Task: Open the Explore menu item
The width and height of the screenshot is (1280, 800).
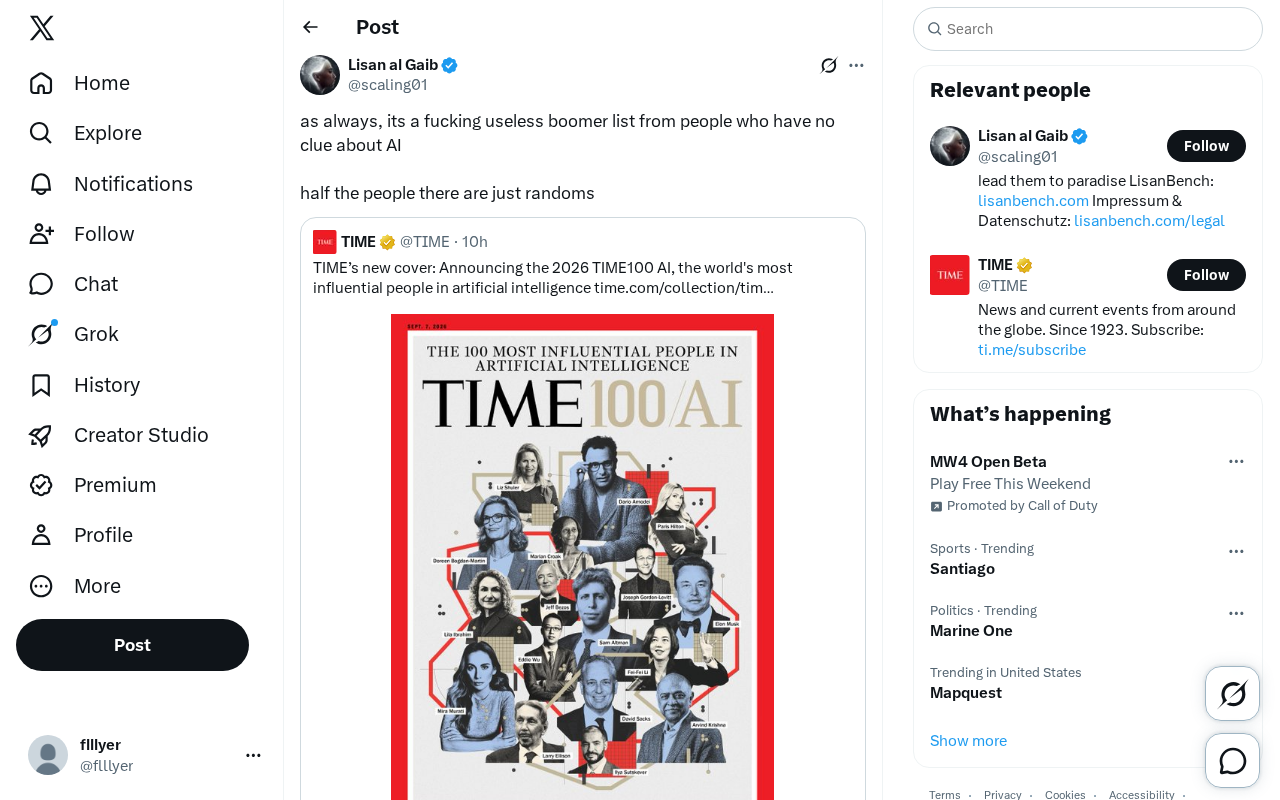Action: 86,133
